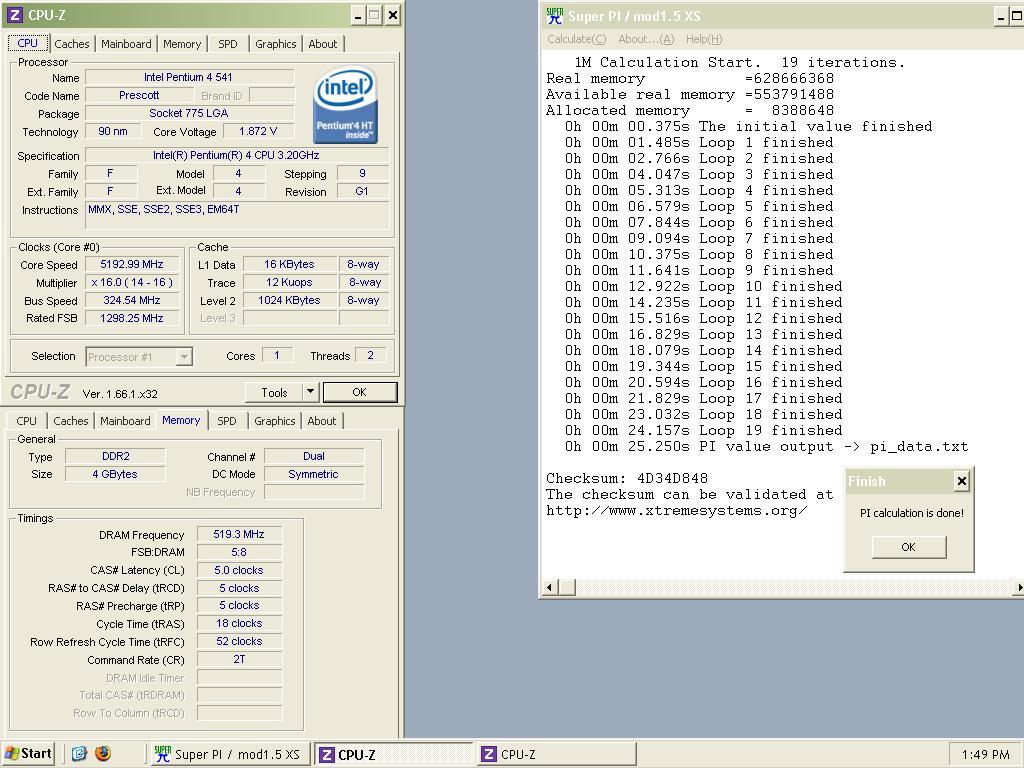Open About tab in lower CPU-Z window
The image size is (1024, 768).
pyautogui.click(x=322, y=421)
